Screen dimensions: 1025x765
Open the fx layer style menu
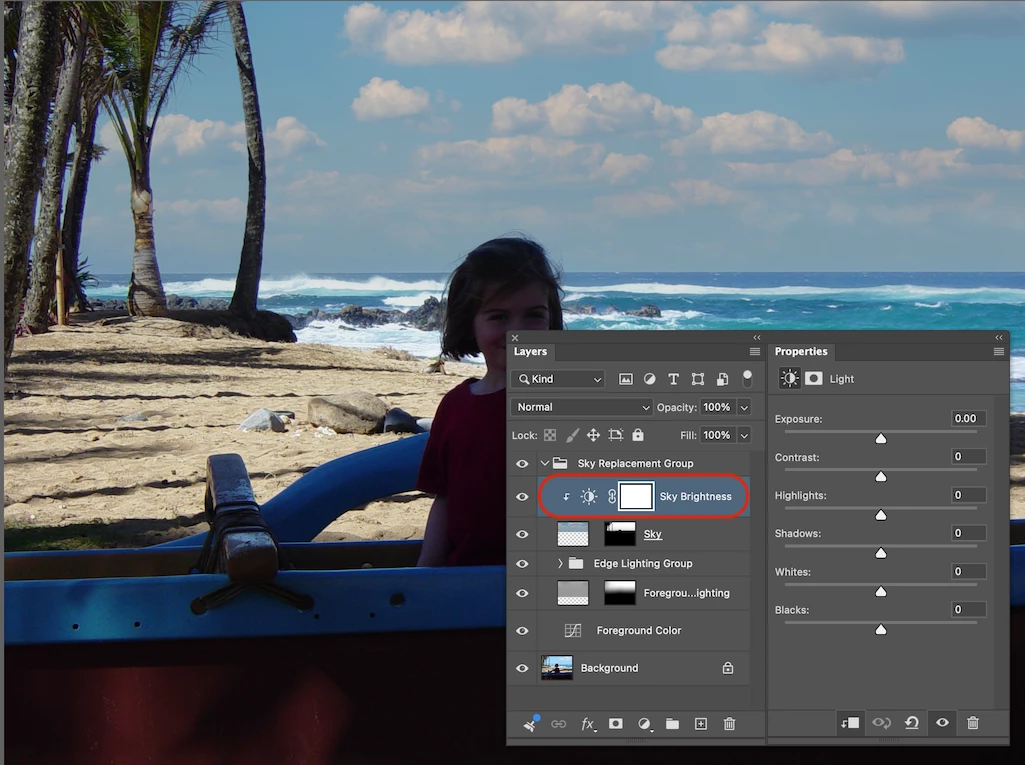tap(588, 724)
